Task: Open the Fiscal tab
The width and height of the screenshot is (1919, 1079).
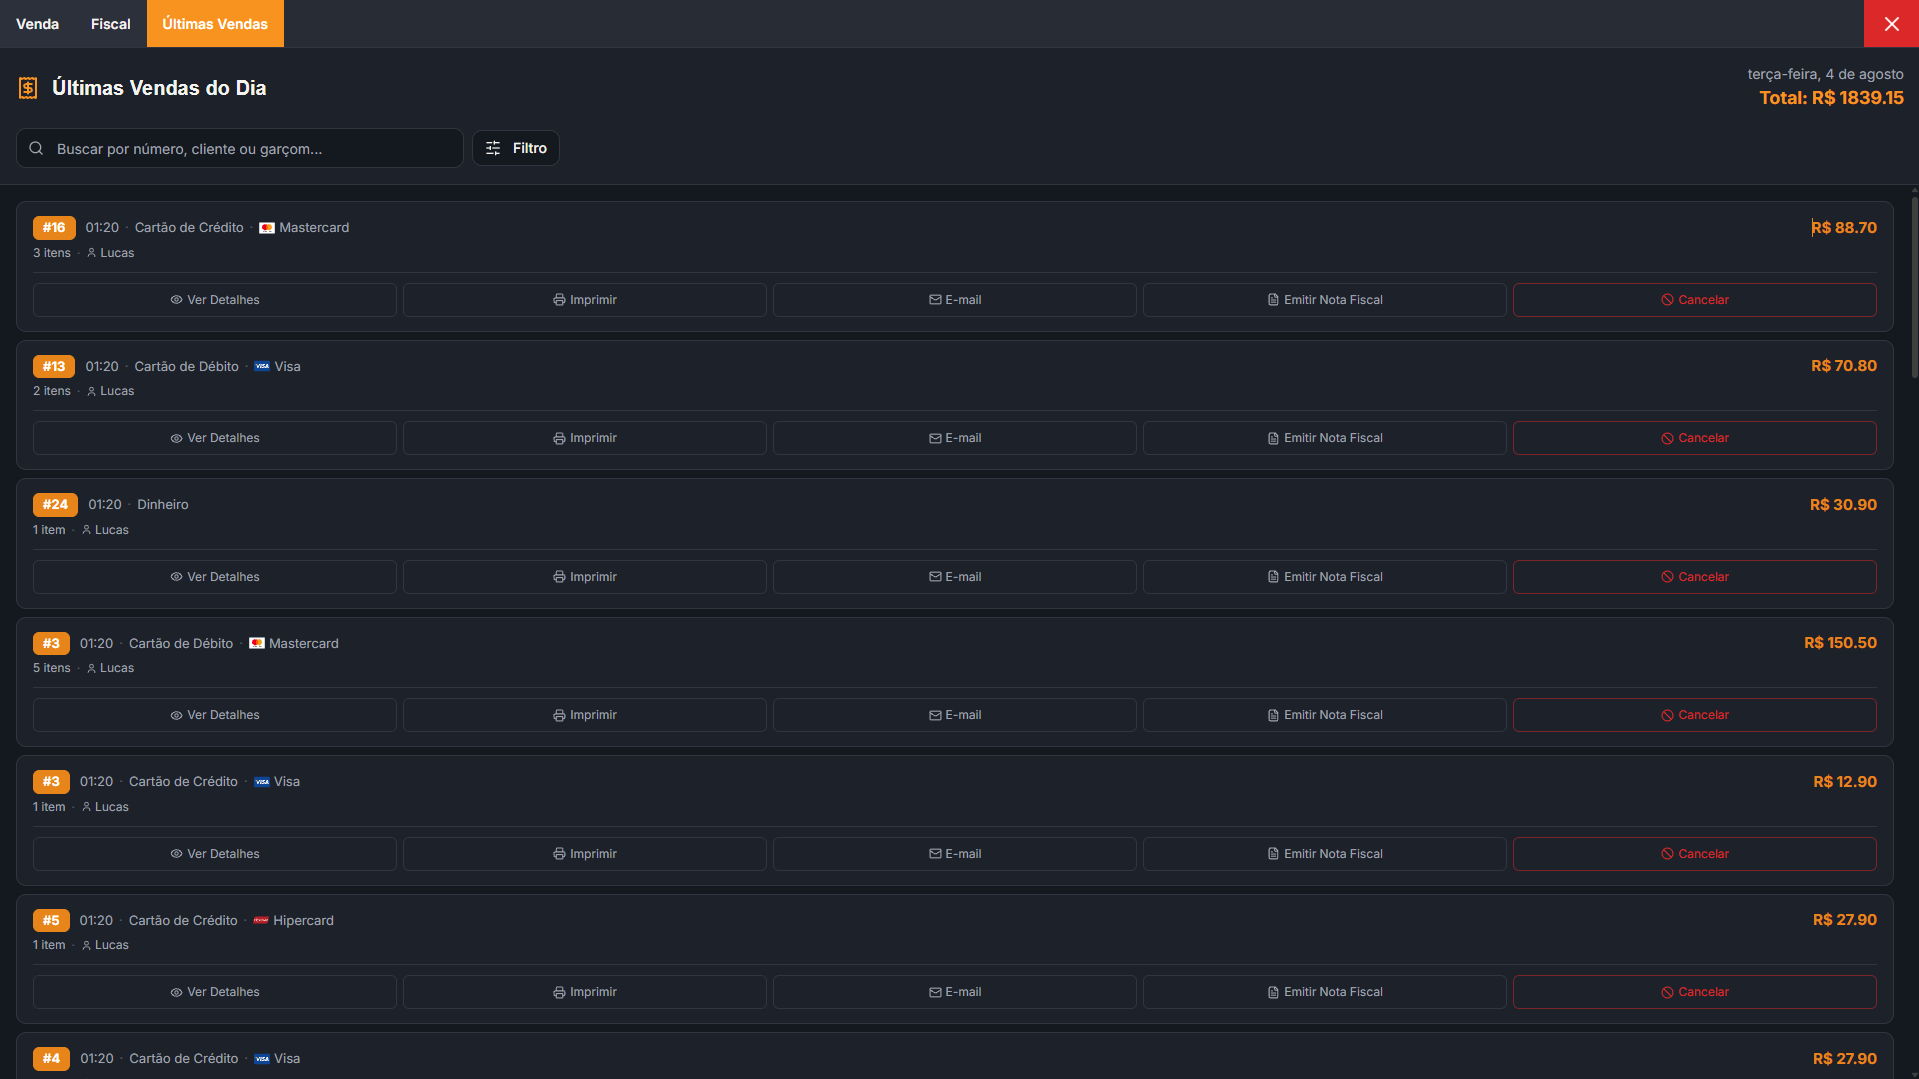Action: 110,24
